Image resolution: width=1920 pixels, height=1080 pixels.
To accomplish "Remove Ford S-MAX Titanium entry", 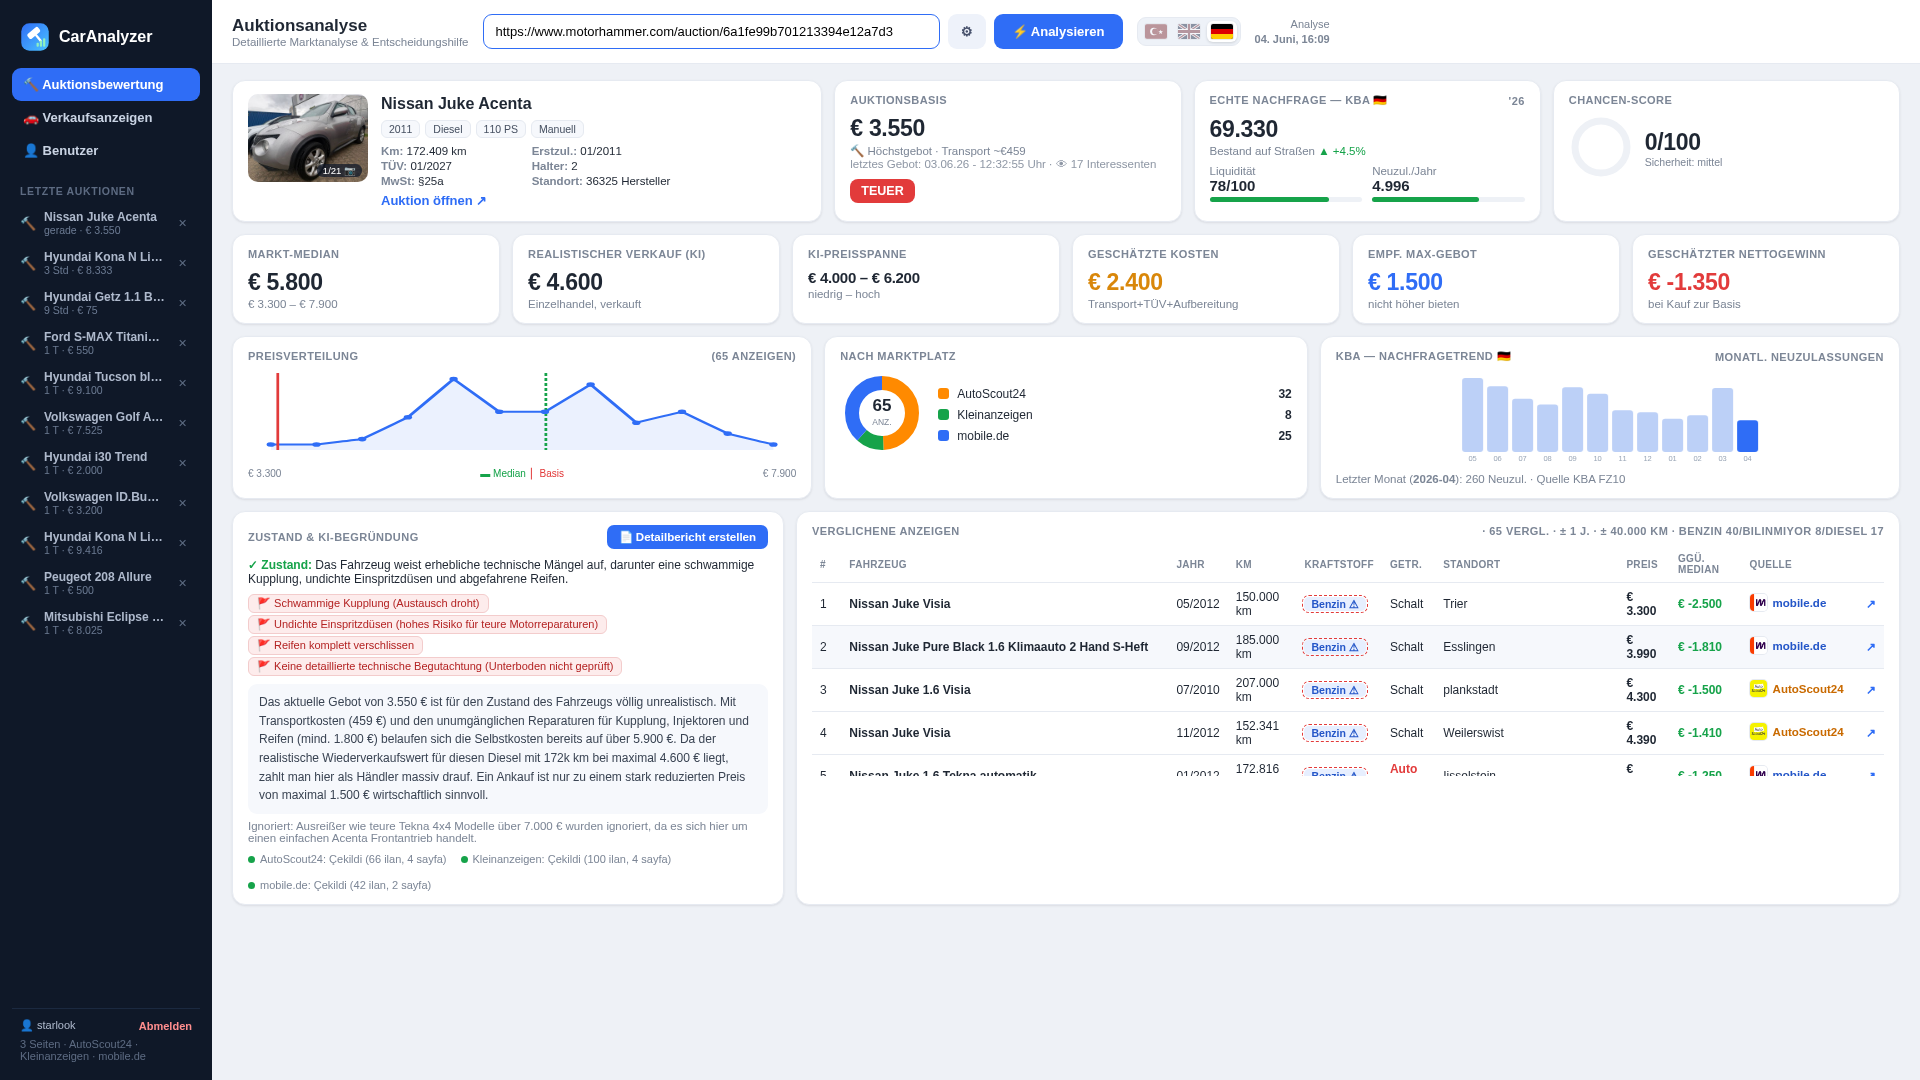I will tap(182, 343).
